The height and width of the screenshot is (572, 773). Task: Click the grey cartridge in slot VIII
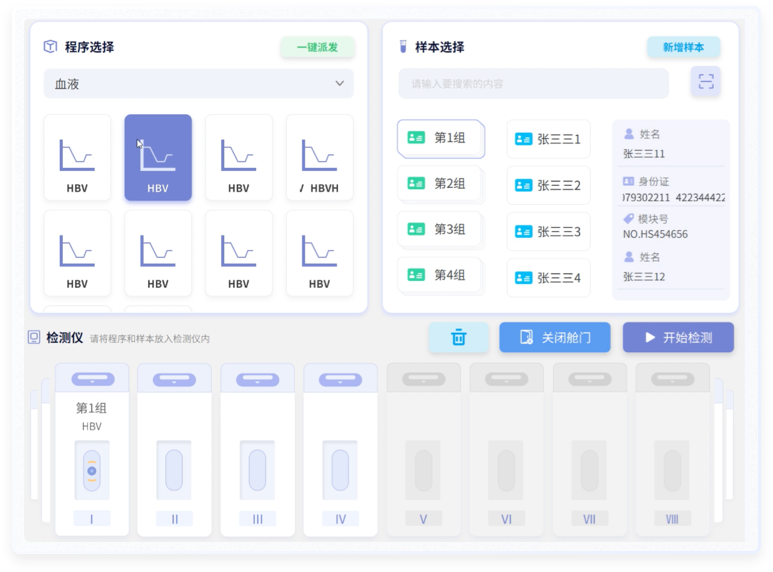pyautogui.click(x=672, y=470)
